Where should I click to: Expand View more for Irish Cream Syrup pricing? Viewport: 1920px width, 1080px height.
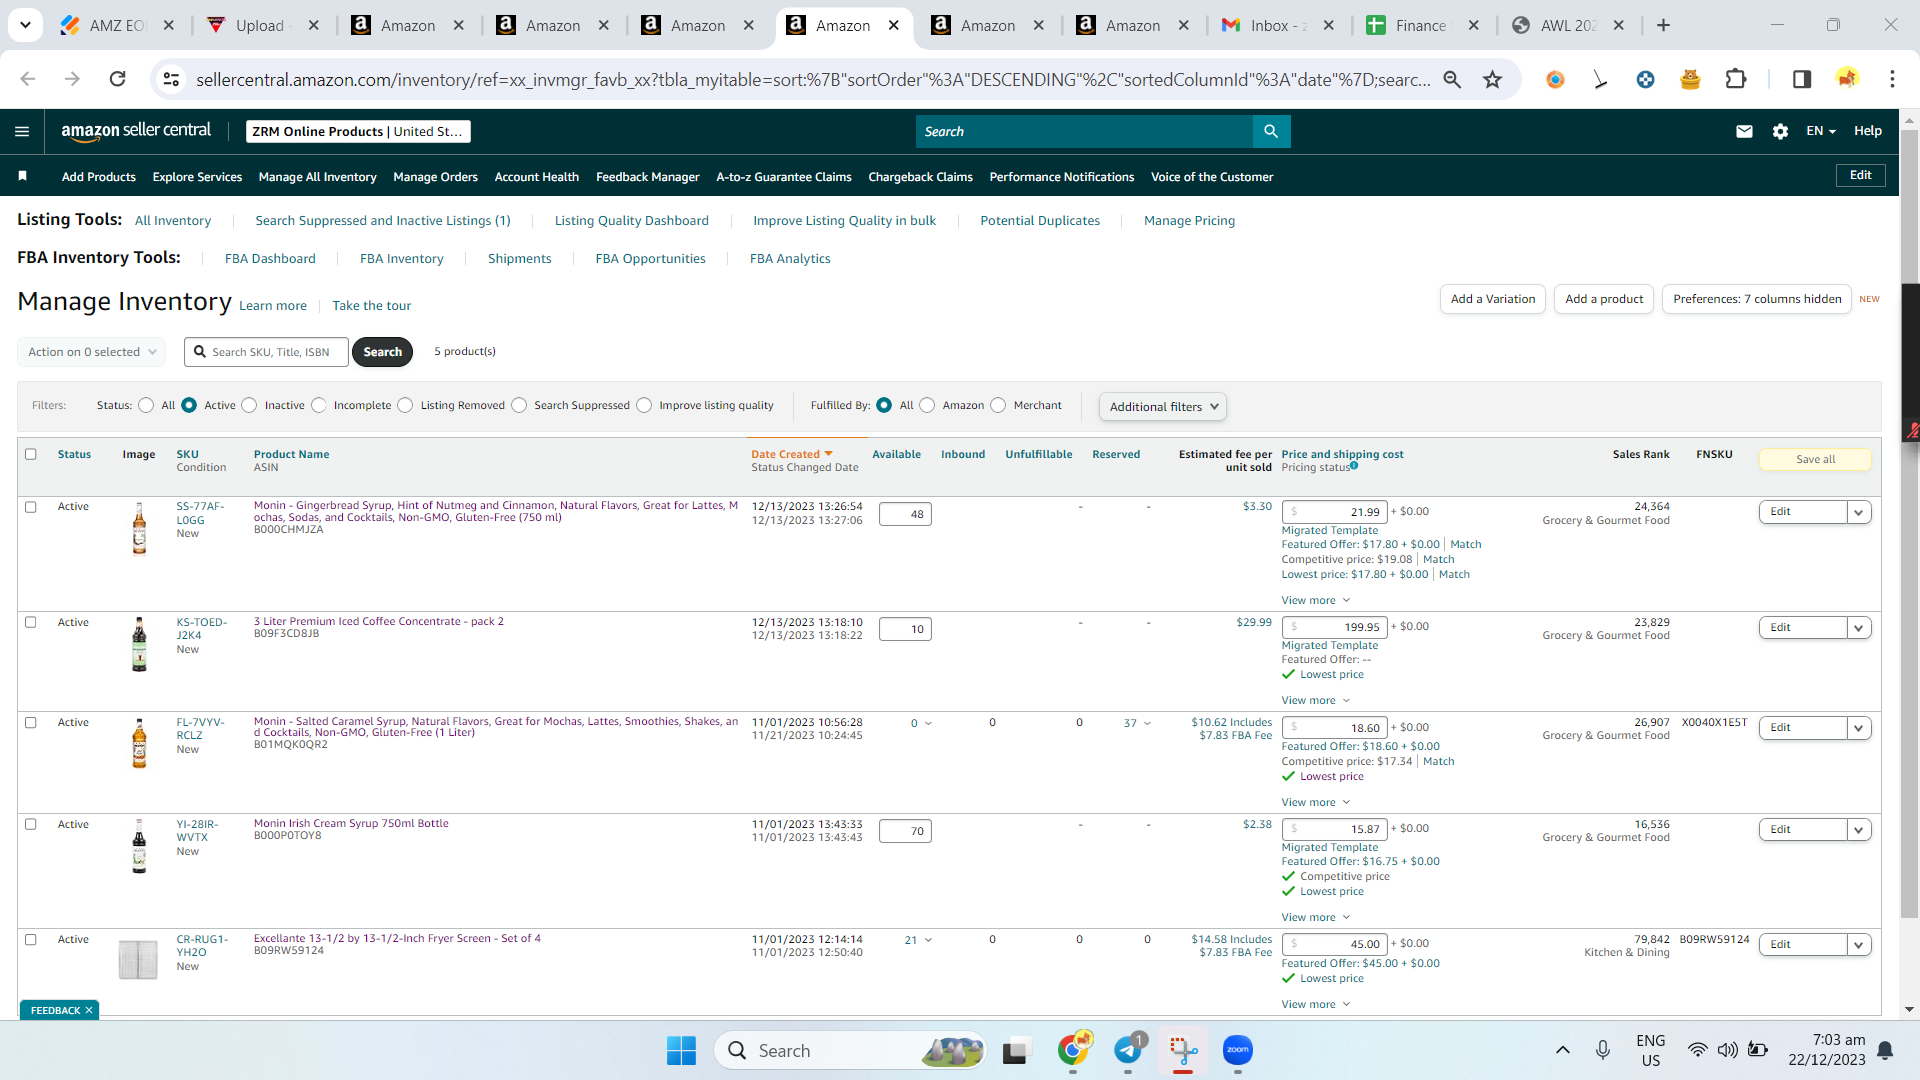[1316, 917]
